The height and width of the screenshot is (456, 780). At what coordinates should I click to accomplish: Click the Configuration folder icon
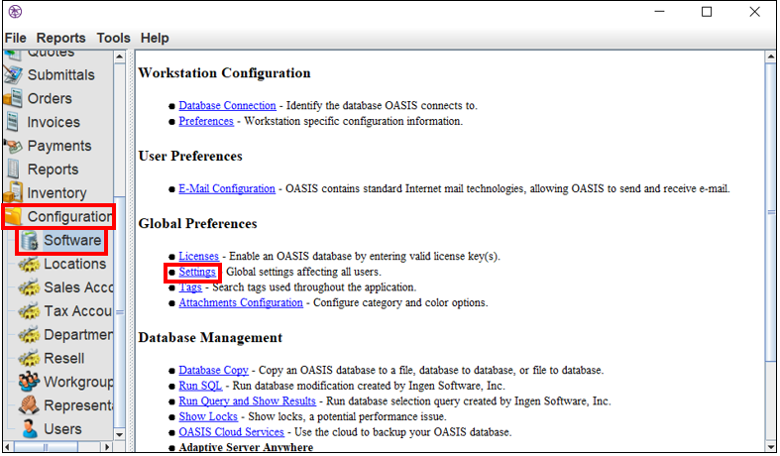tap(13, 216)
